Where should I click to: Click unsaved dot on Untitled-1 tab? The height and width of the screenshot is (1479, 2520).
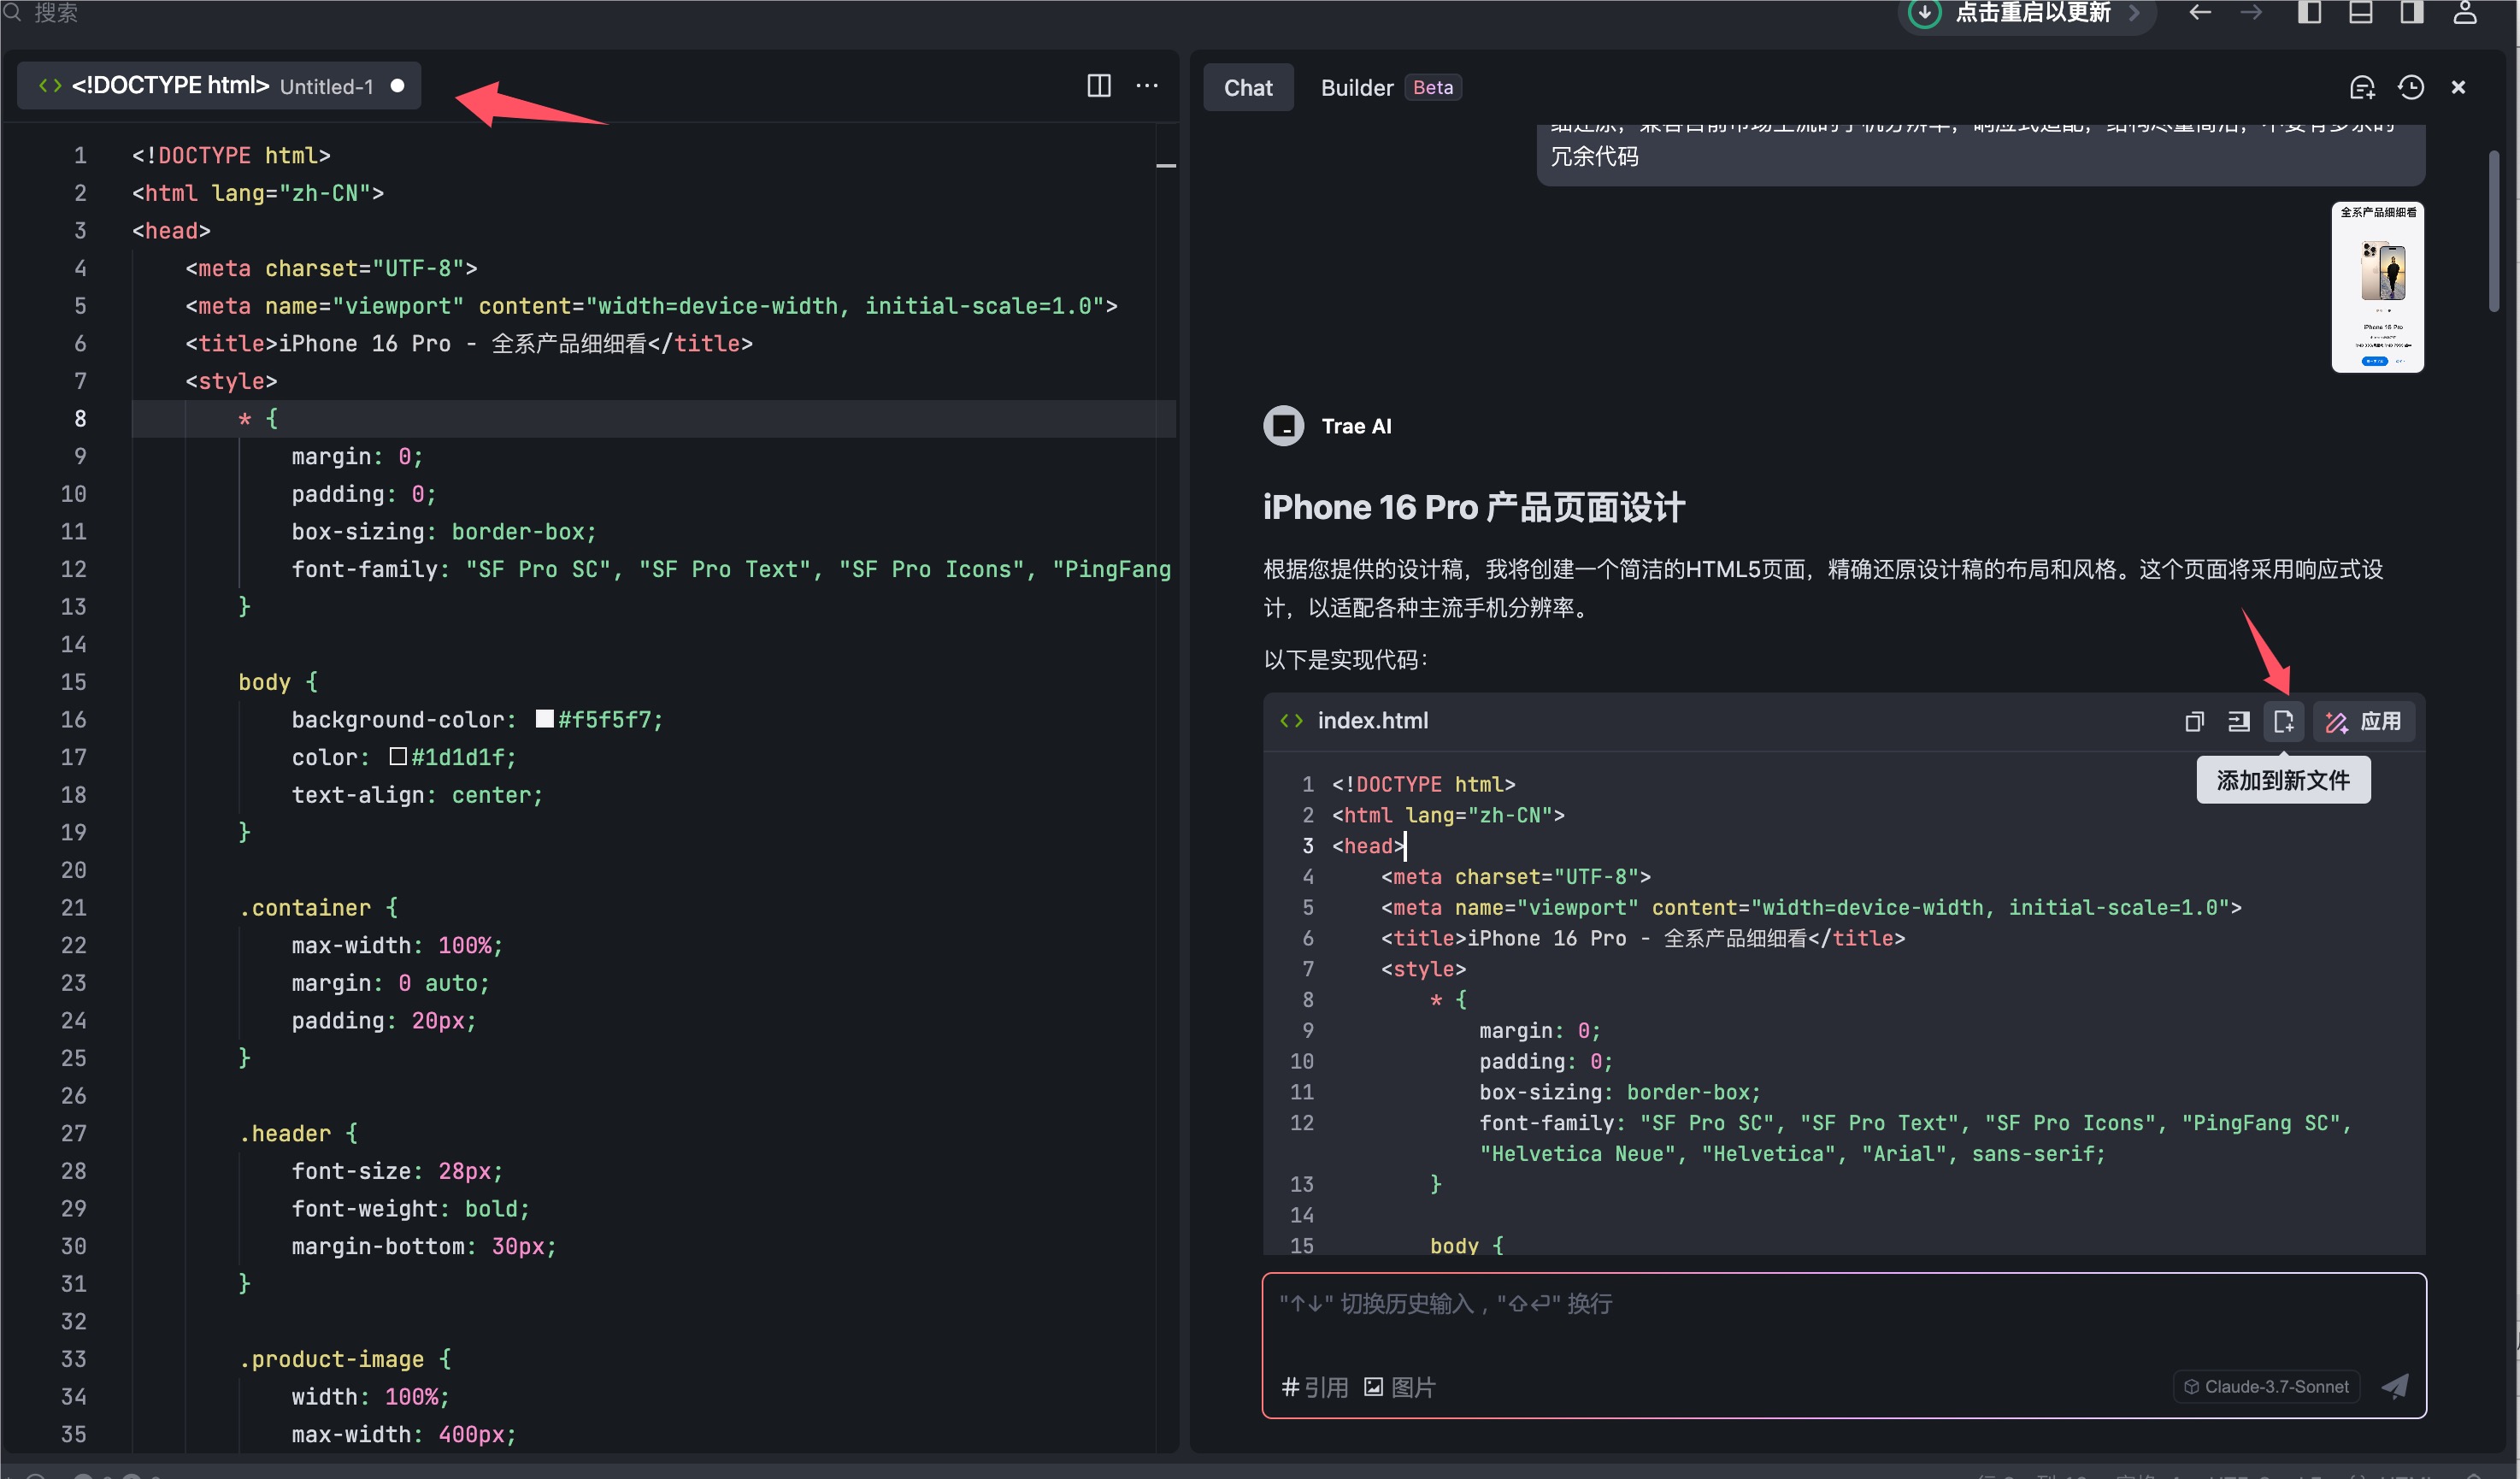tap(397, 86)
